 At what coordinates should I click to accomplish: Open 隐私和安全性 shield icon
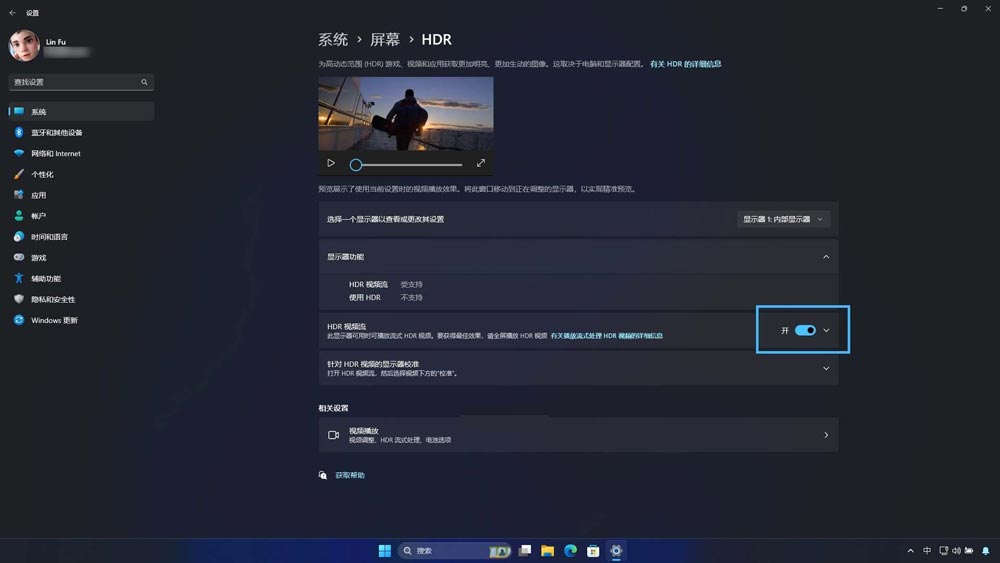[x=18, y=299]
